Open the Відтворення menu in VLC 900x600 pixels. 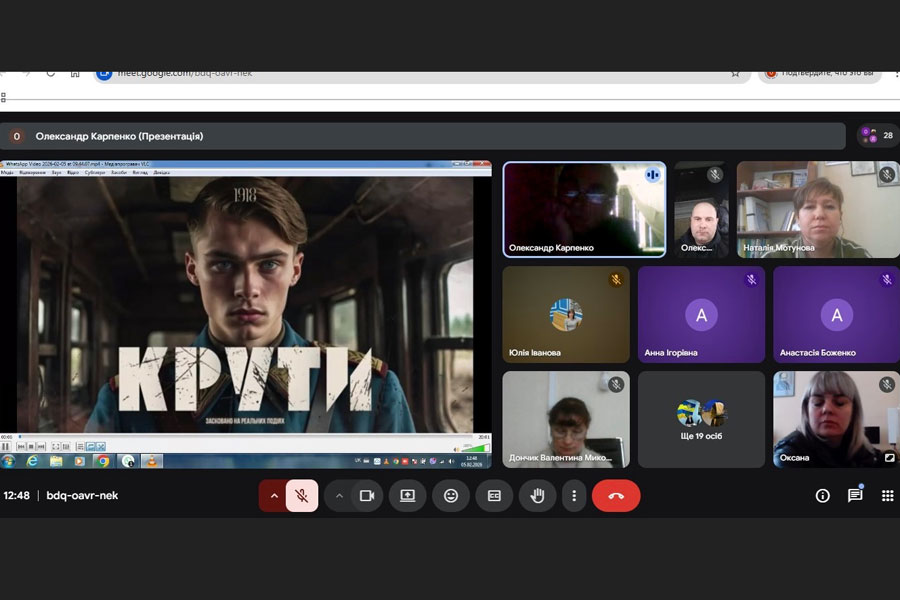(x=33, y=172)
